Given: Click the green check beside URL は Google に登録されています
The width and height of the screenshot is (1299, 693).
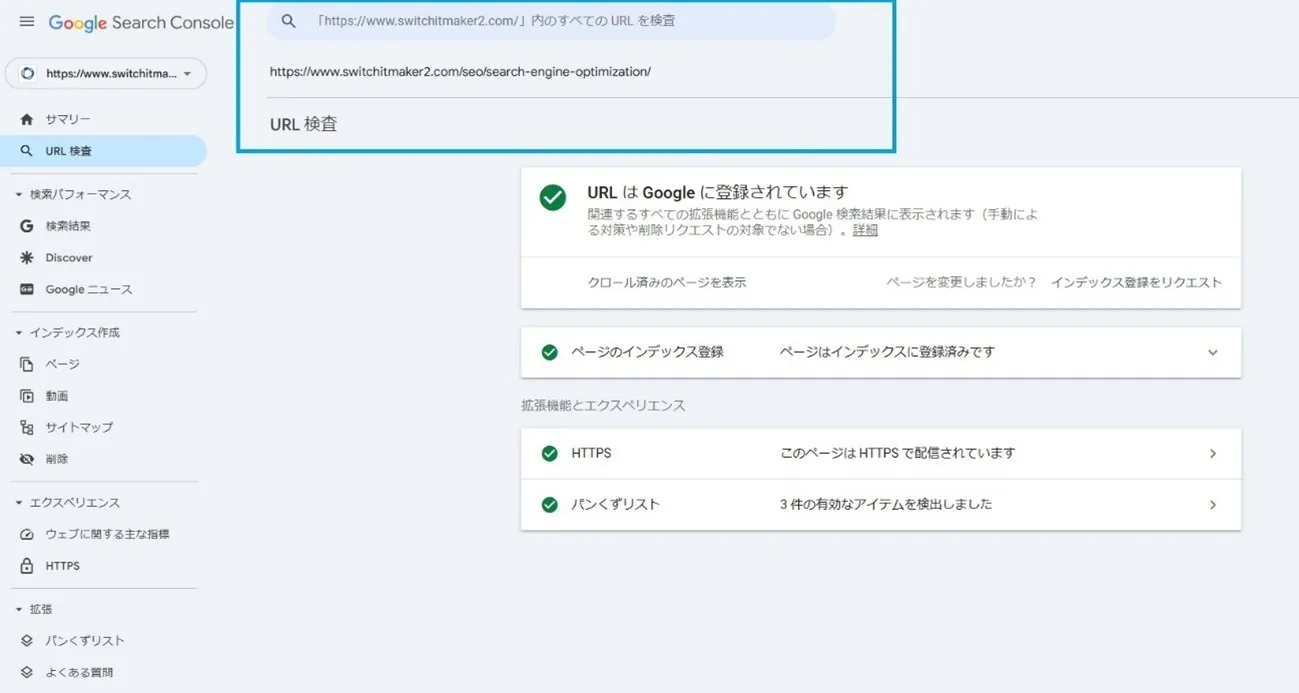Looking at the screenshot, I should click(553, 197).
